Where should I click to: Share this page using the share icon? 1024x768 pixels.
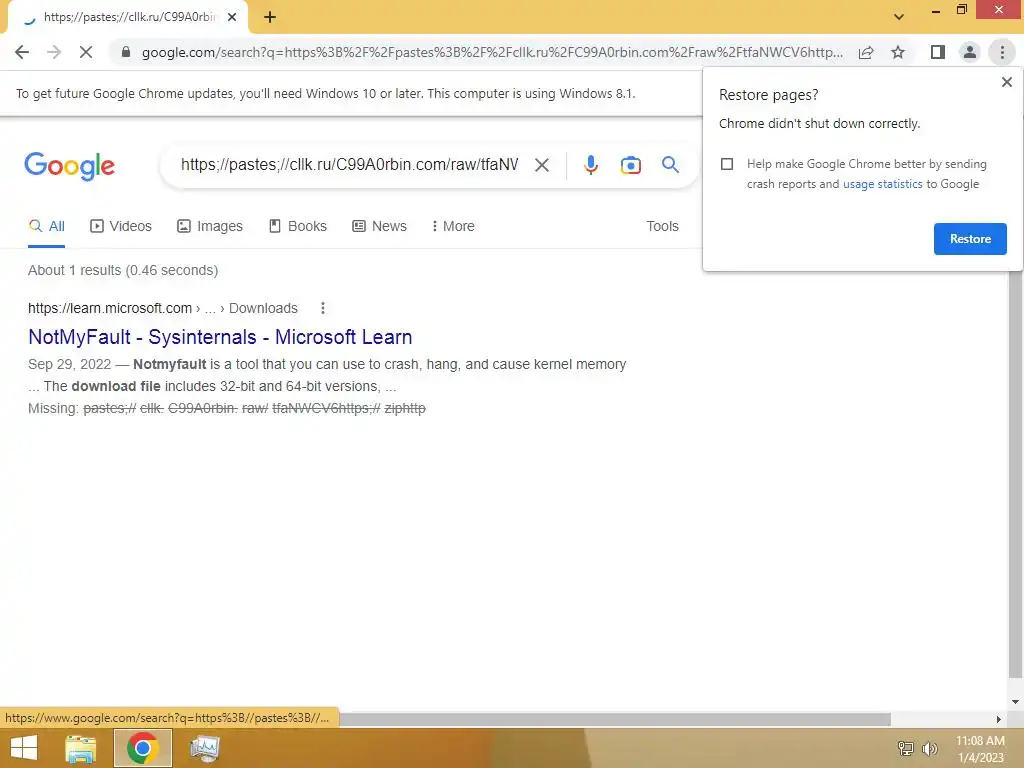point(866,52)
